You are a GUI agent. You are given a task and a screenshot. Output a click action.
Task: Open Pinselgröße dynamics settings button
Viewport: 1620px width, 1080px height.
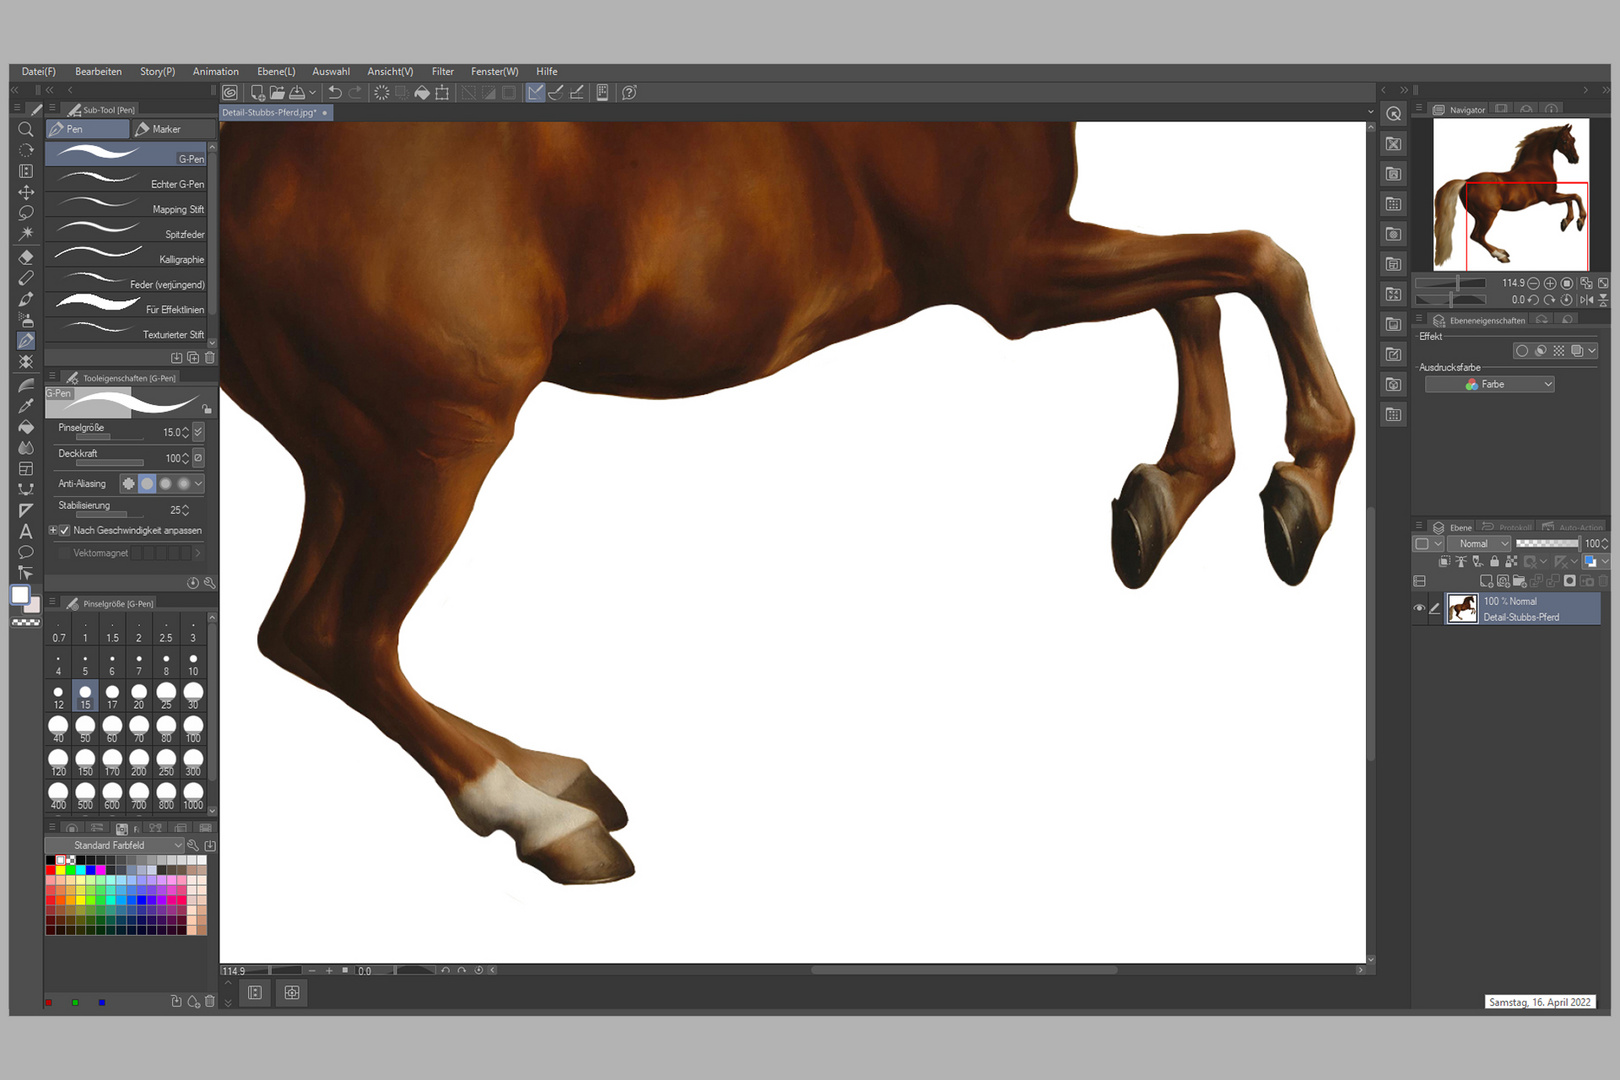tap(198, 432)
